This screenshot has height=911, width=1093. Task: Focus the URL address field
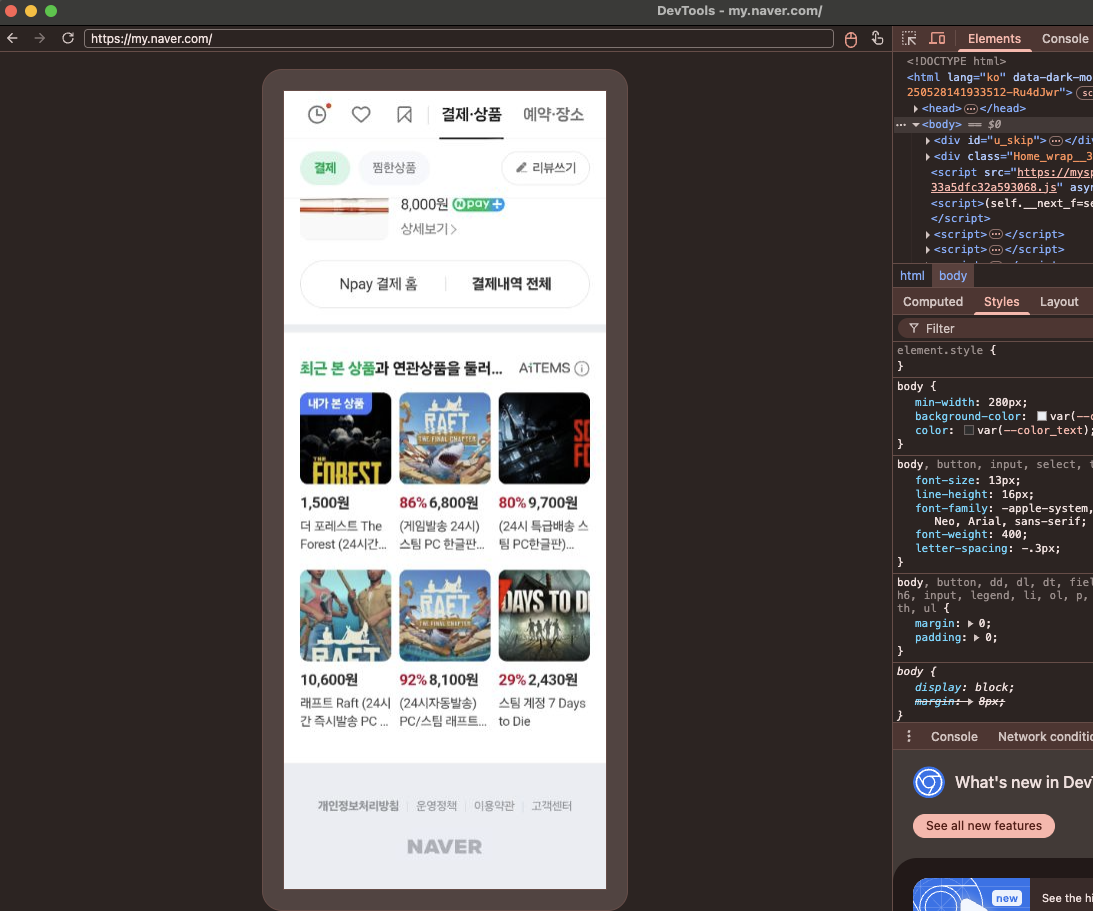tap(459, 38)
